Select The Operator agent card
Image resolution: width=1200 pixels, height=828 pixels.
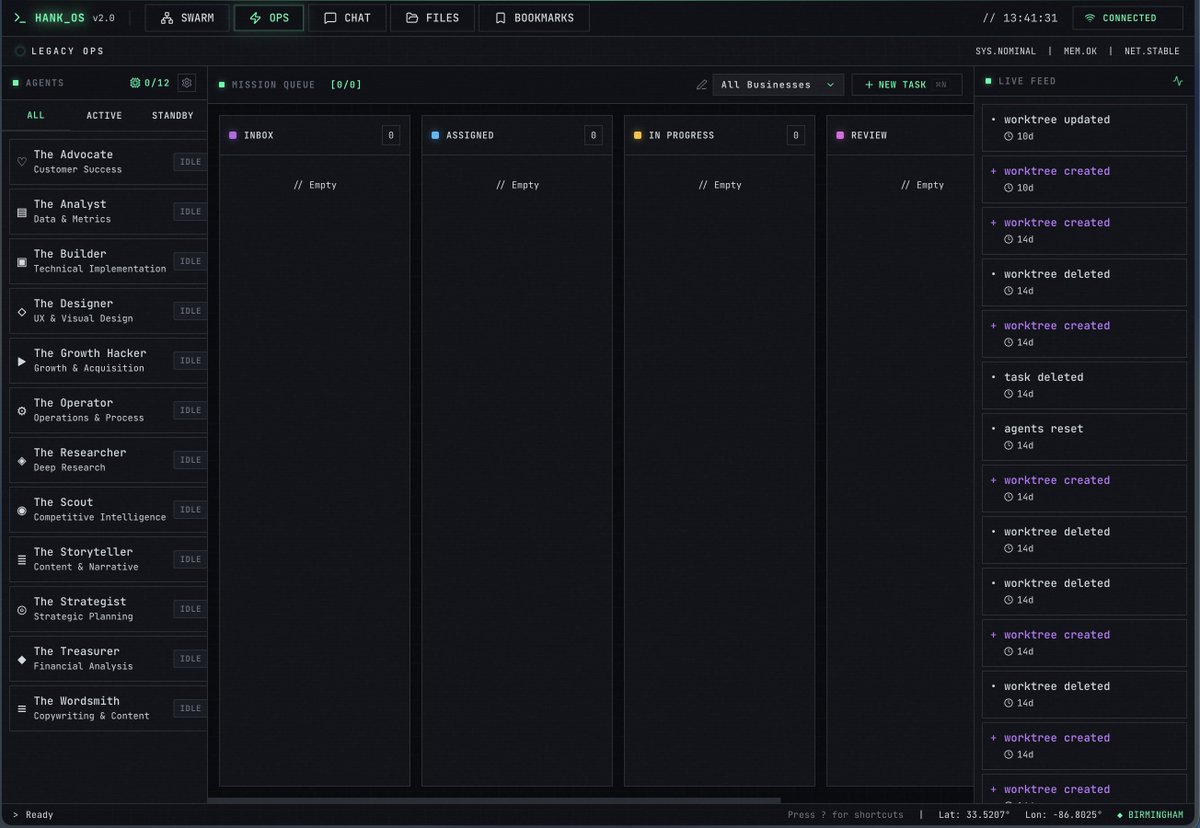pos(108,410)
